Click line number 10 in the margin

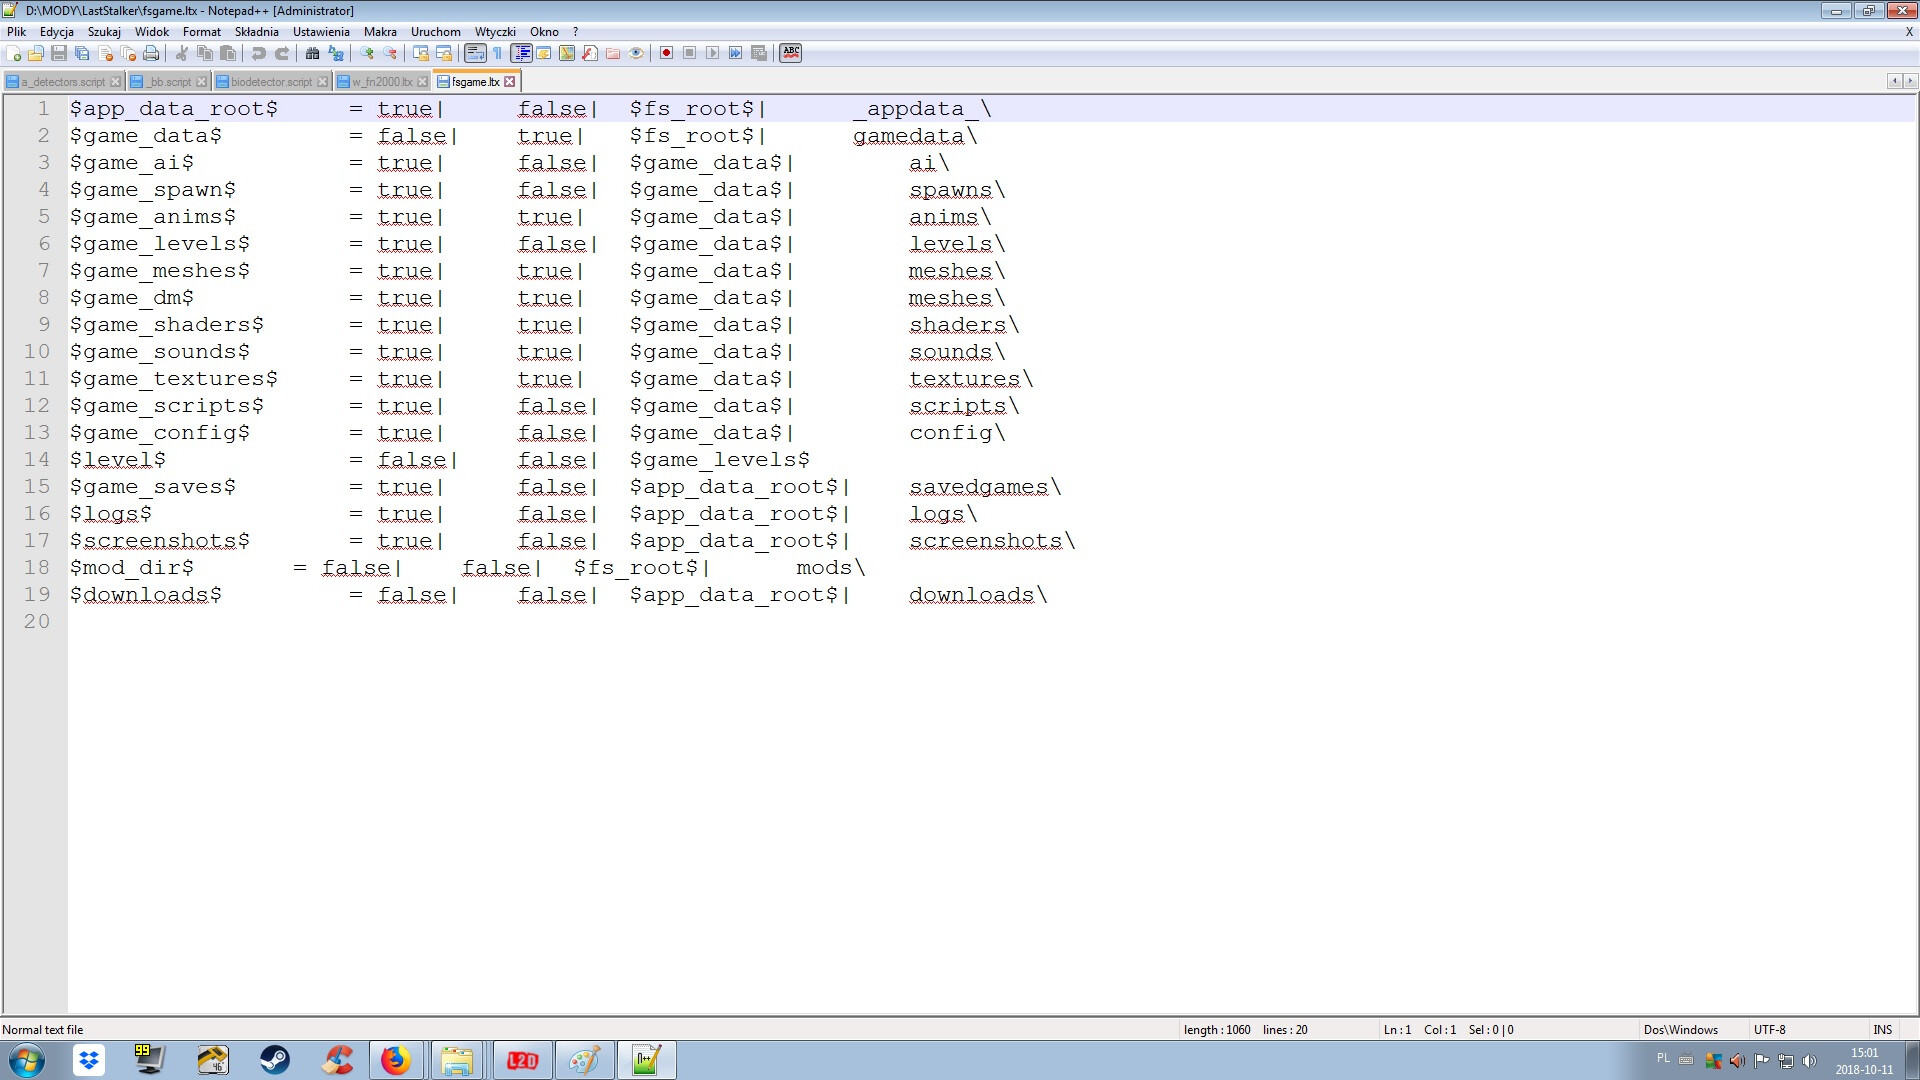(37, 352)
